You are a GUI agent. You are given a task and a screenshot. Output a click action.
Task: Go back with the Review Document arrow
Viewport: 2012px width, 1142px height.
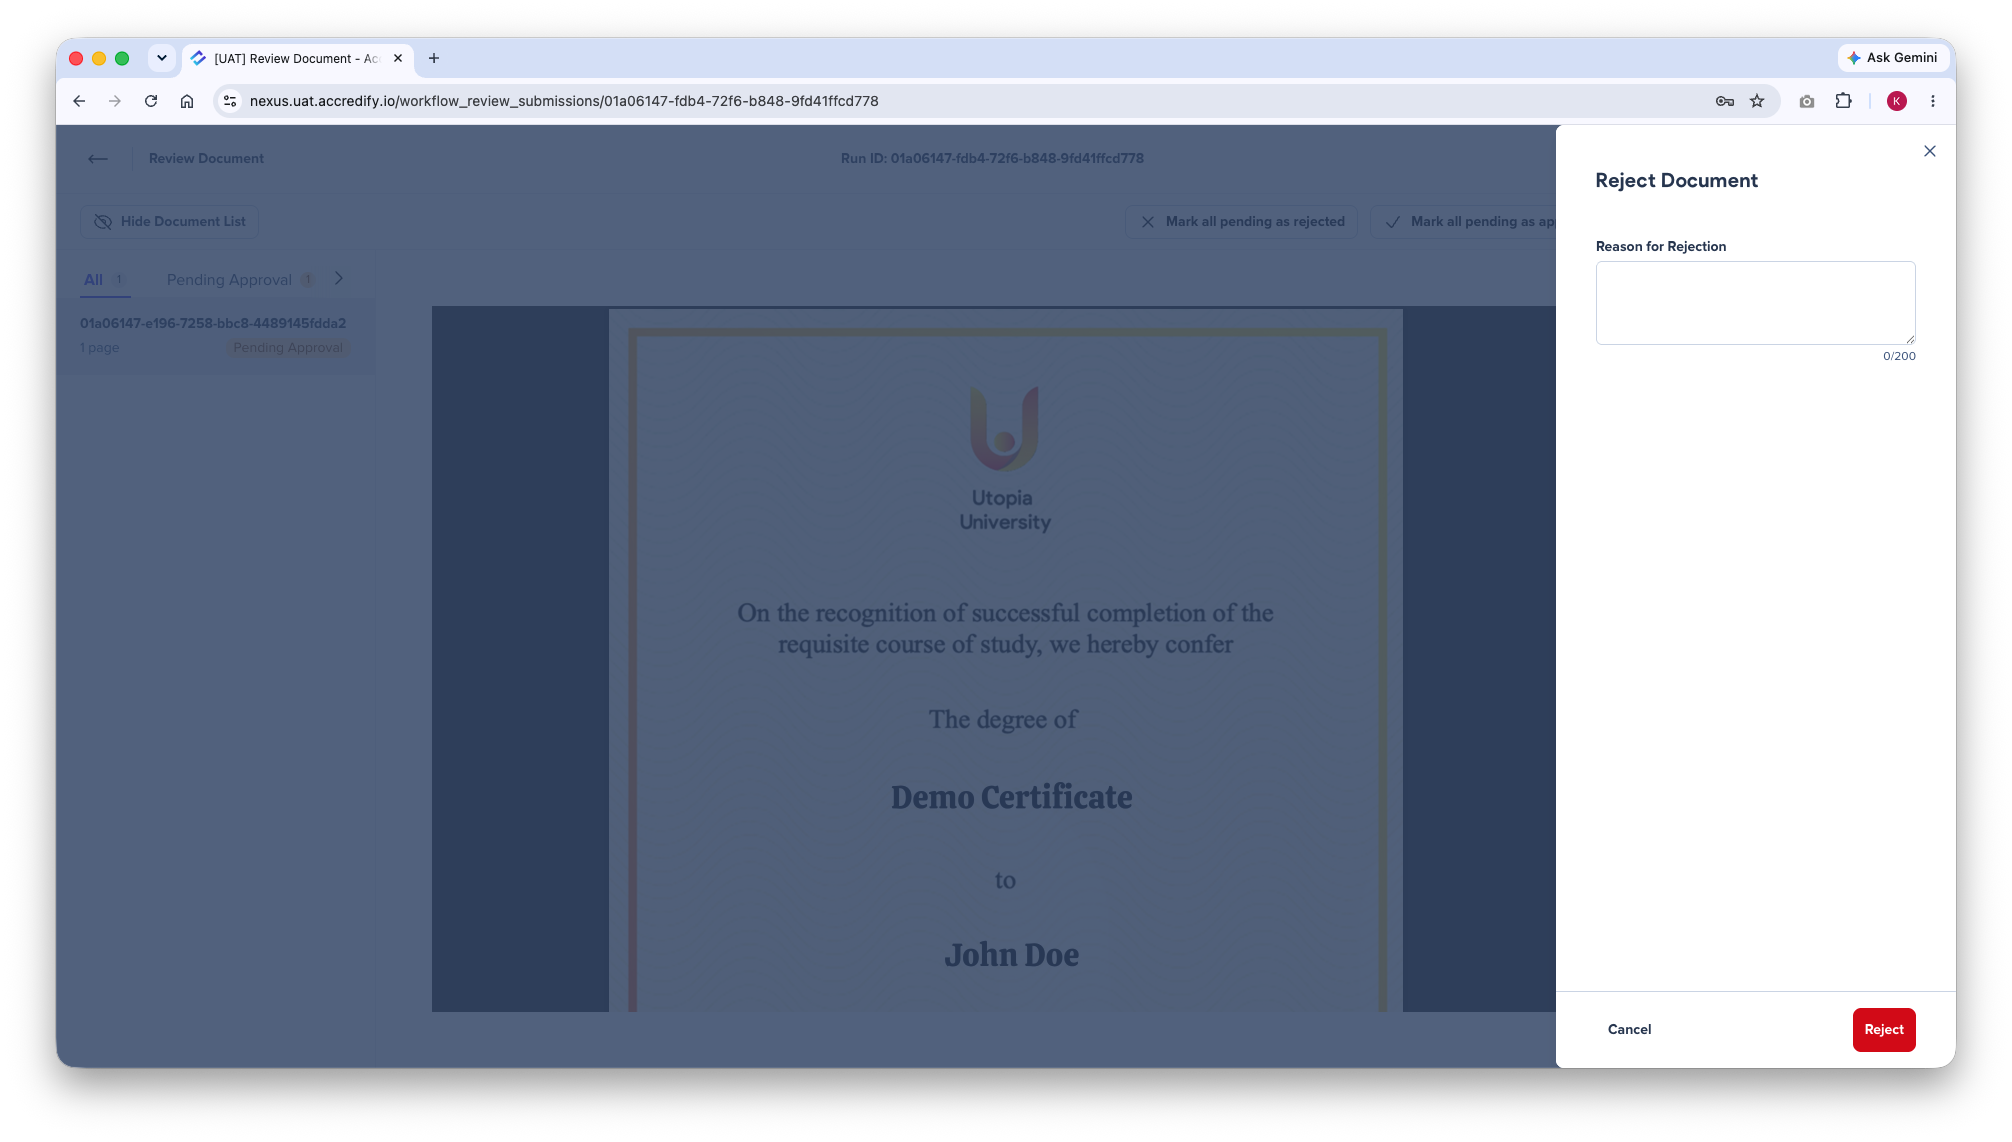[x=97, y=158]
